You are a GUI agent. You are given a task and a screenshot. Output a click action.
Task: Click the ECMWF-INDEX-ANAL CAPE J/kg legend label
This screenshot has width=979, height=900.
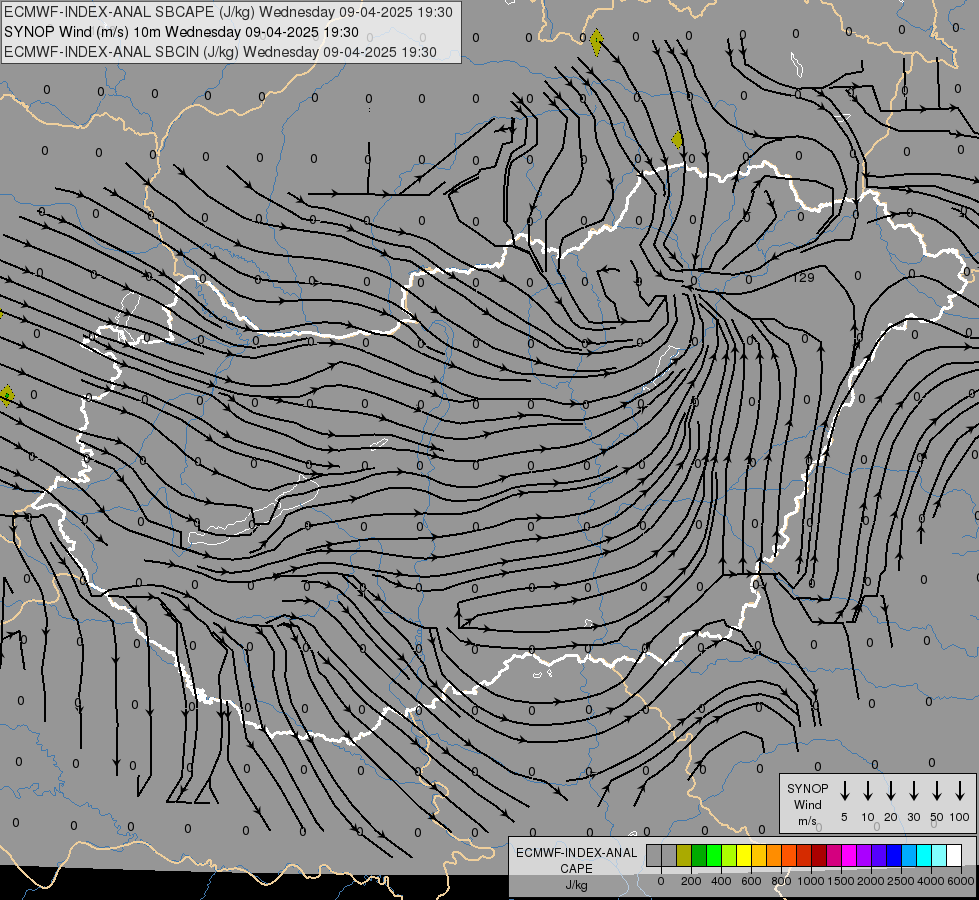(576, 868)
